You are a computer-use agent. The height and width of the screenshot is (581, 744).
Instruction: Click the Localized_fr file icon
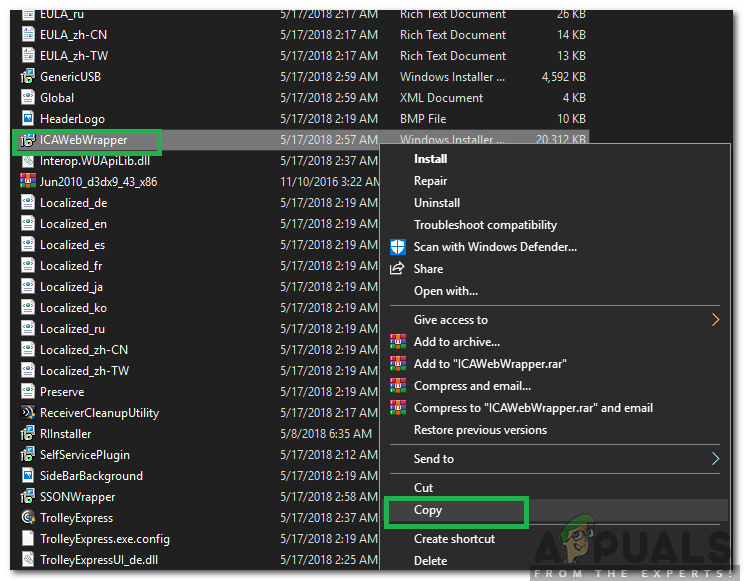click(28, 265)
